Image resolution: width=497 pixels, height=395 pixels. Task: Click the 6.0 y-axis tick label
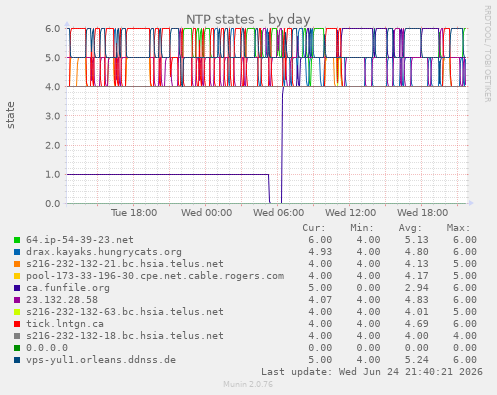pos(53,28)
